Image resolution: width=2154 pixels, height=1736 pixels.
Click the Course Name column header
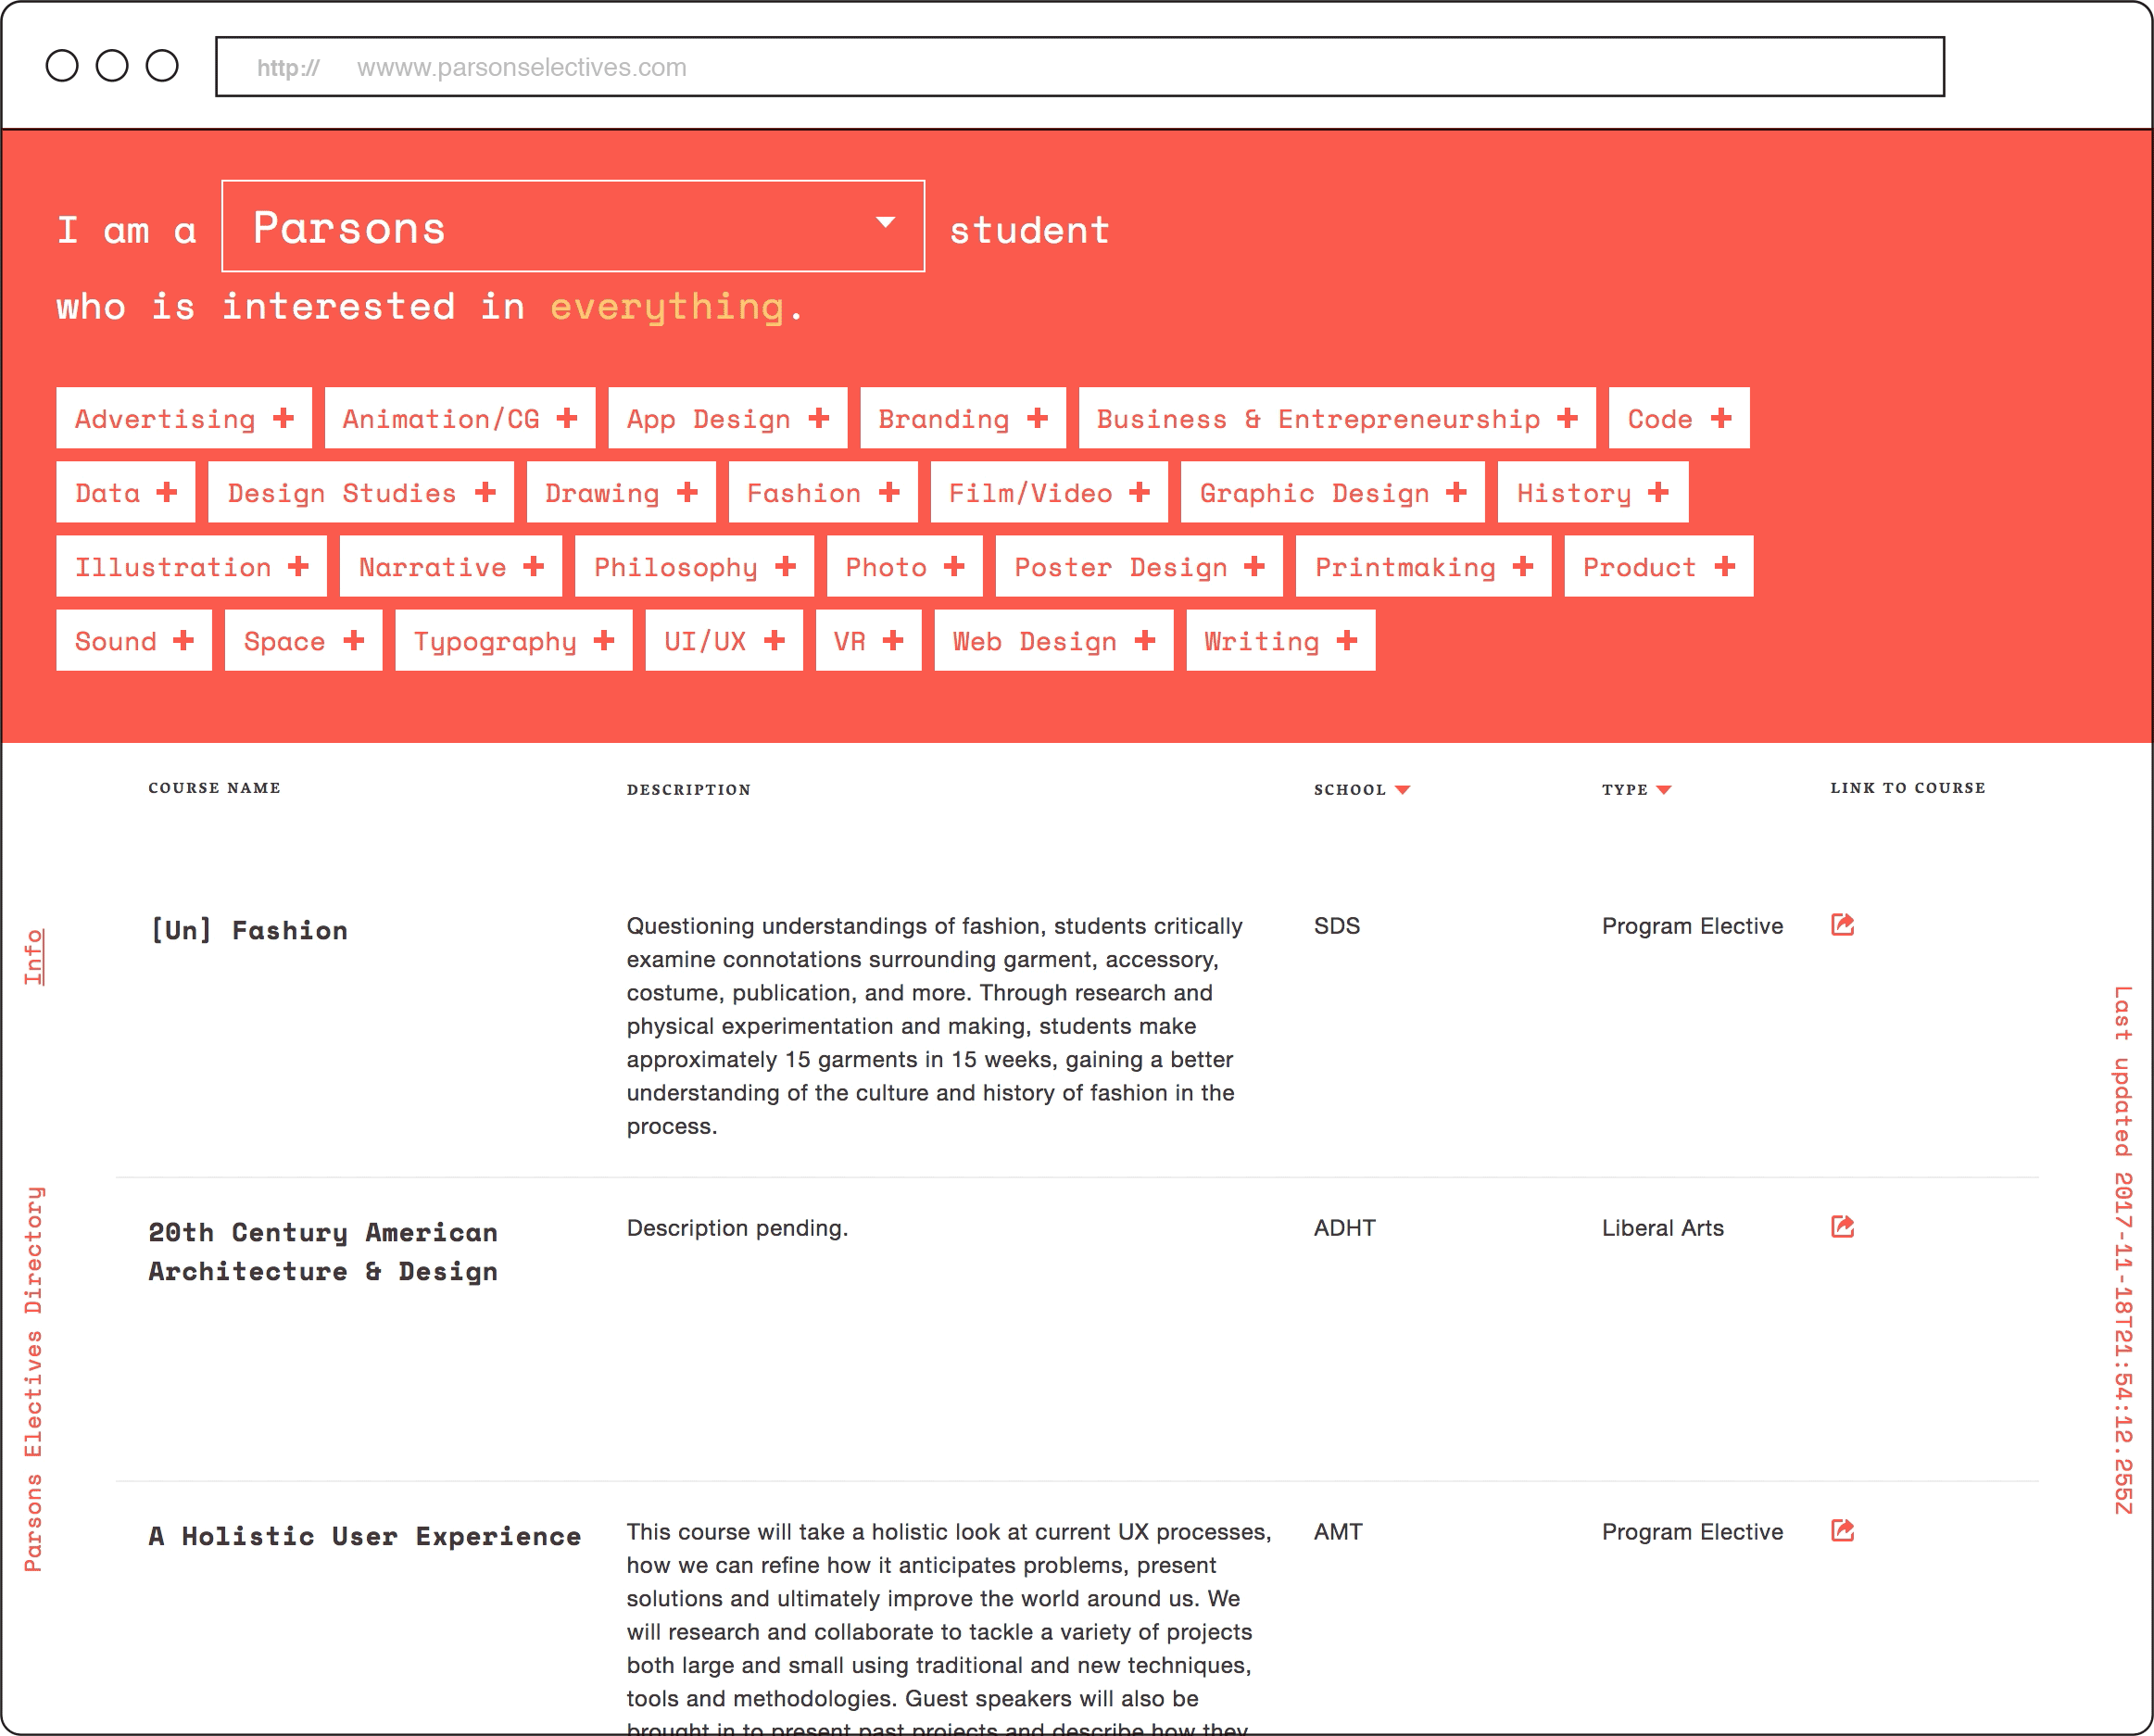click(x=215, y=788)
